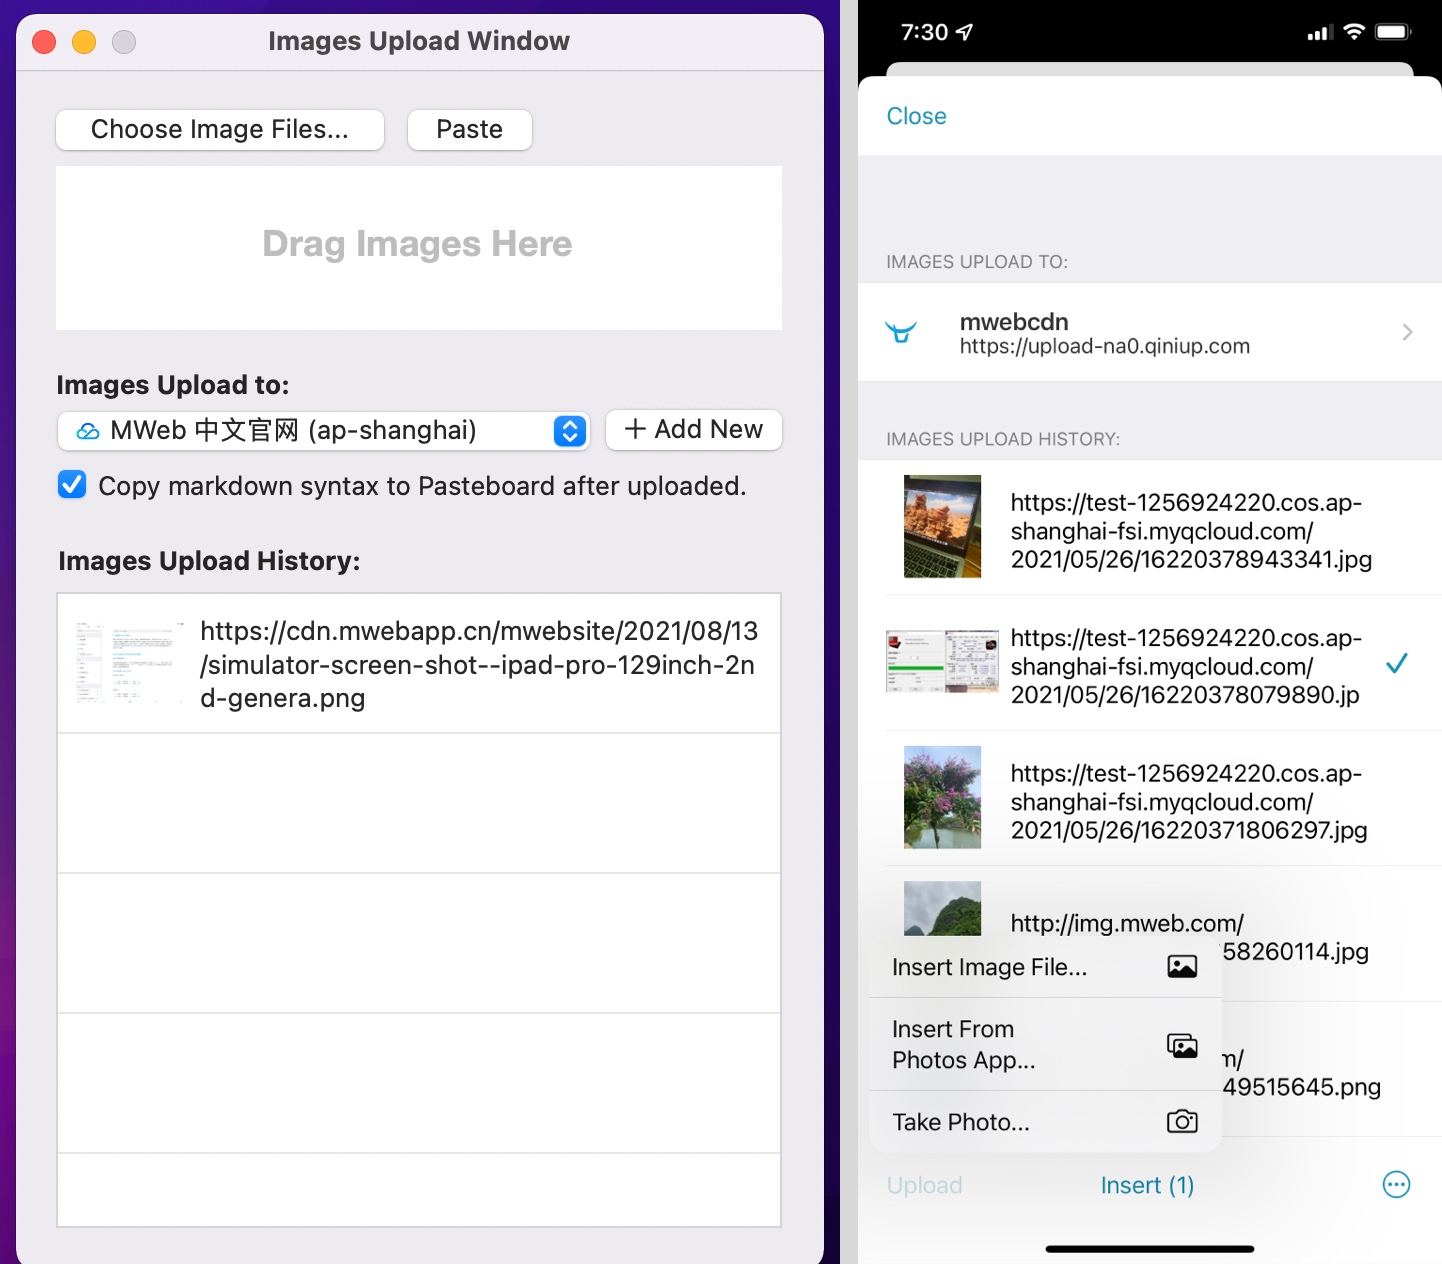Click the Images Upload Window title
The width and height of the screenshot is (1442, 1264).
(x=419, y=41)
